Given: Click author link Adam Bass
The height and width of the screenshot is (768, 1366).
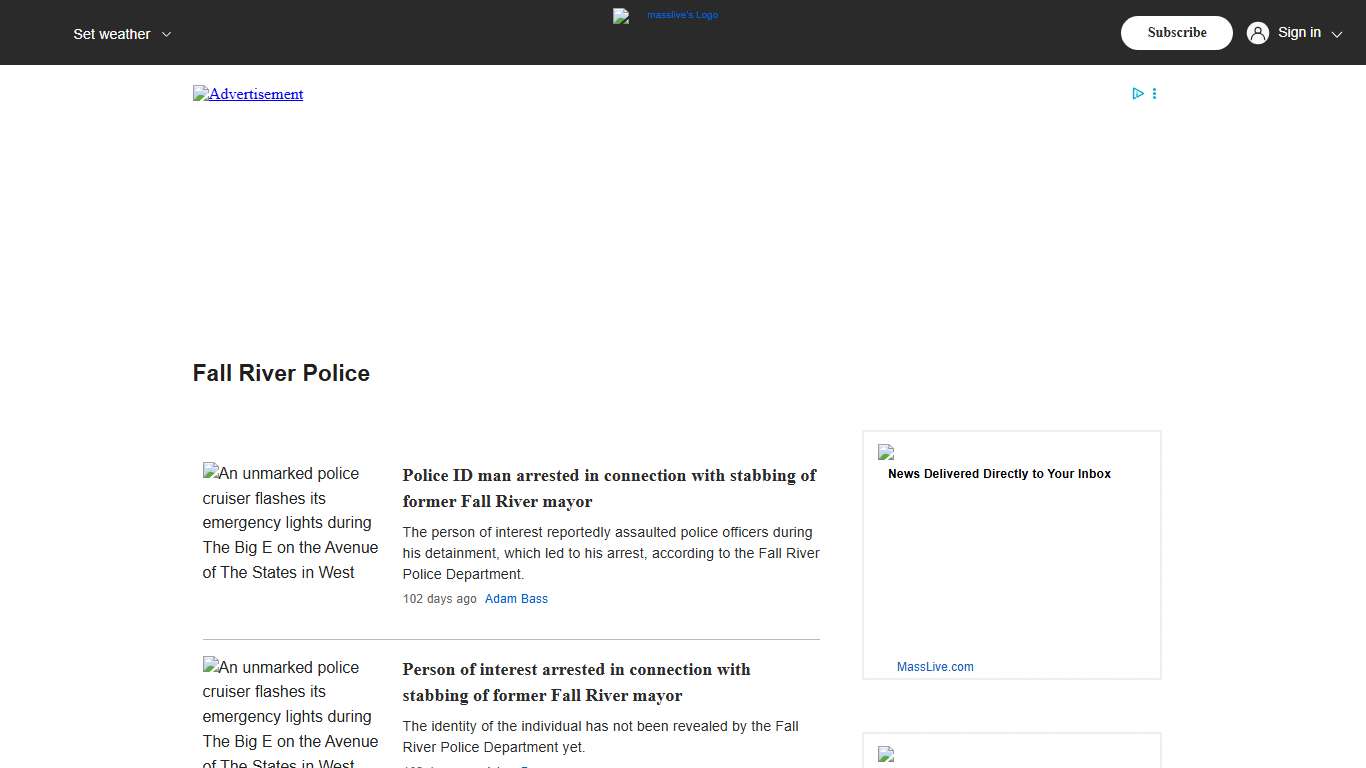Looking at the screenshot, I should (516, 598).
